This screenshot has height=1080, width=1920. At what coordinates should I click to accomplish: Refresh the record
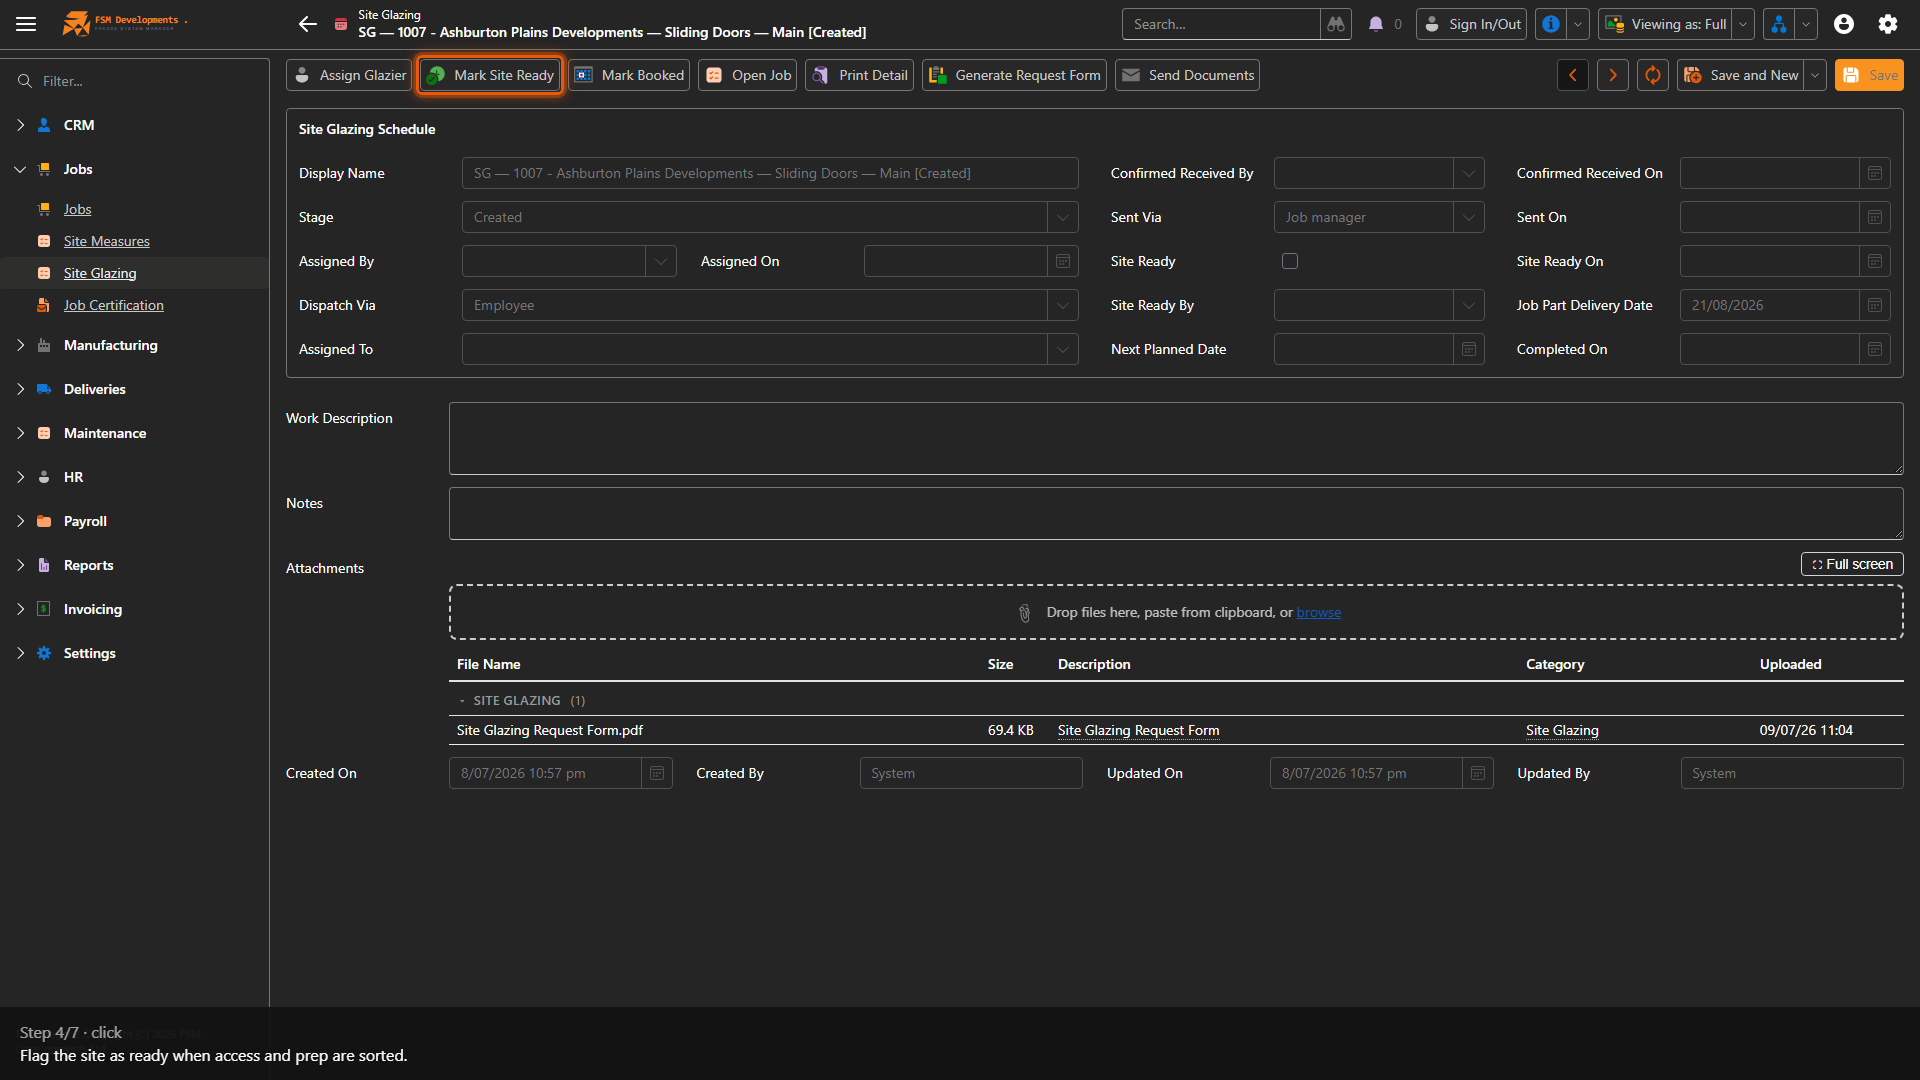(1653, 75)
